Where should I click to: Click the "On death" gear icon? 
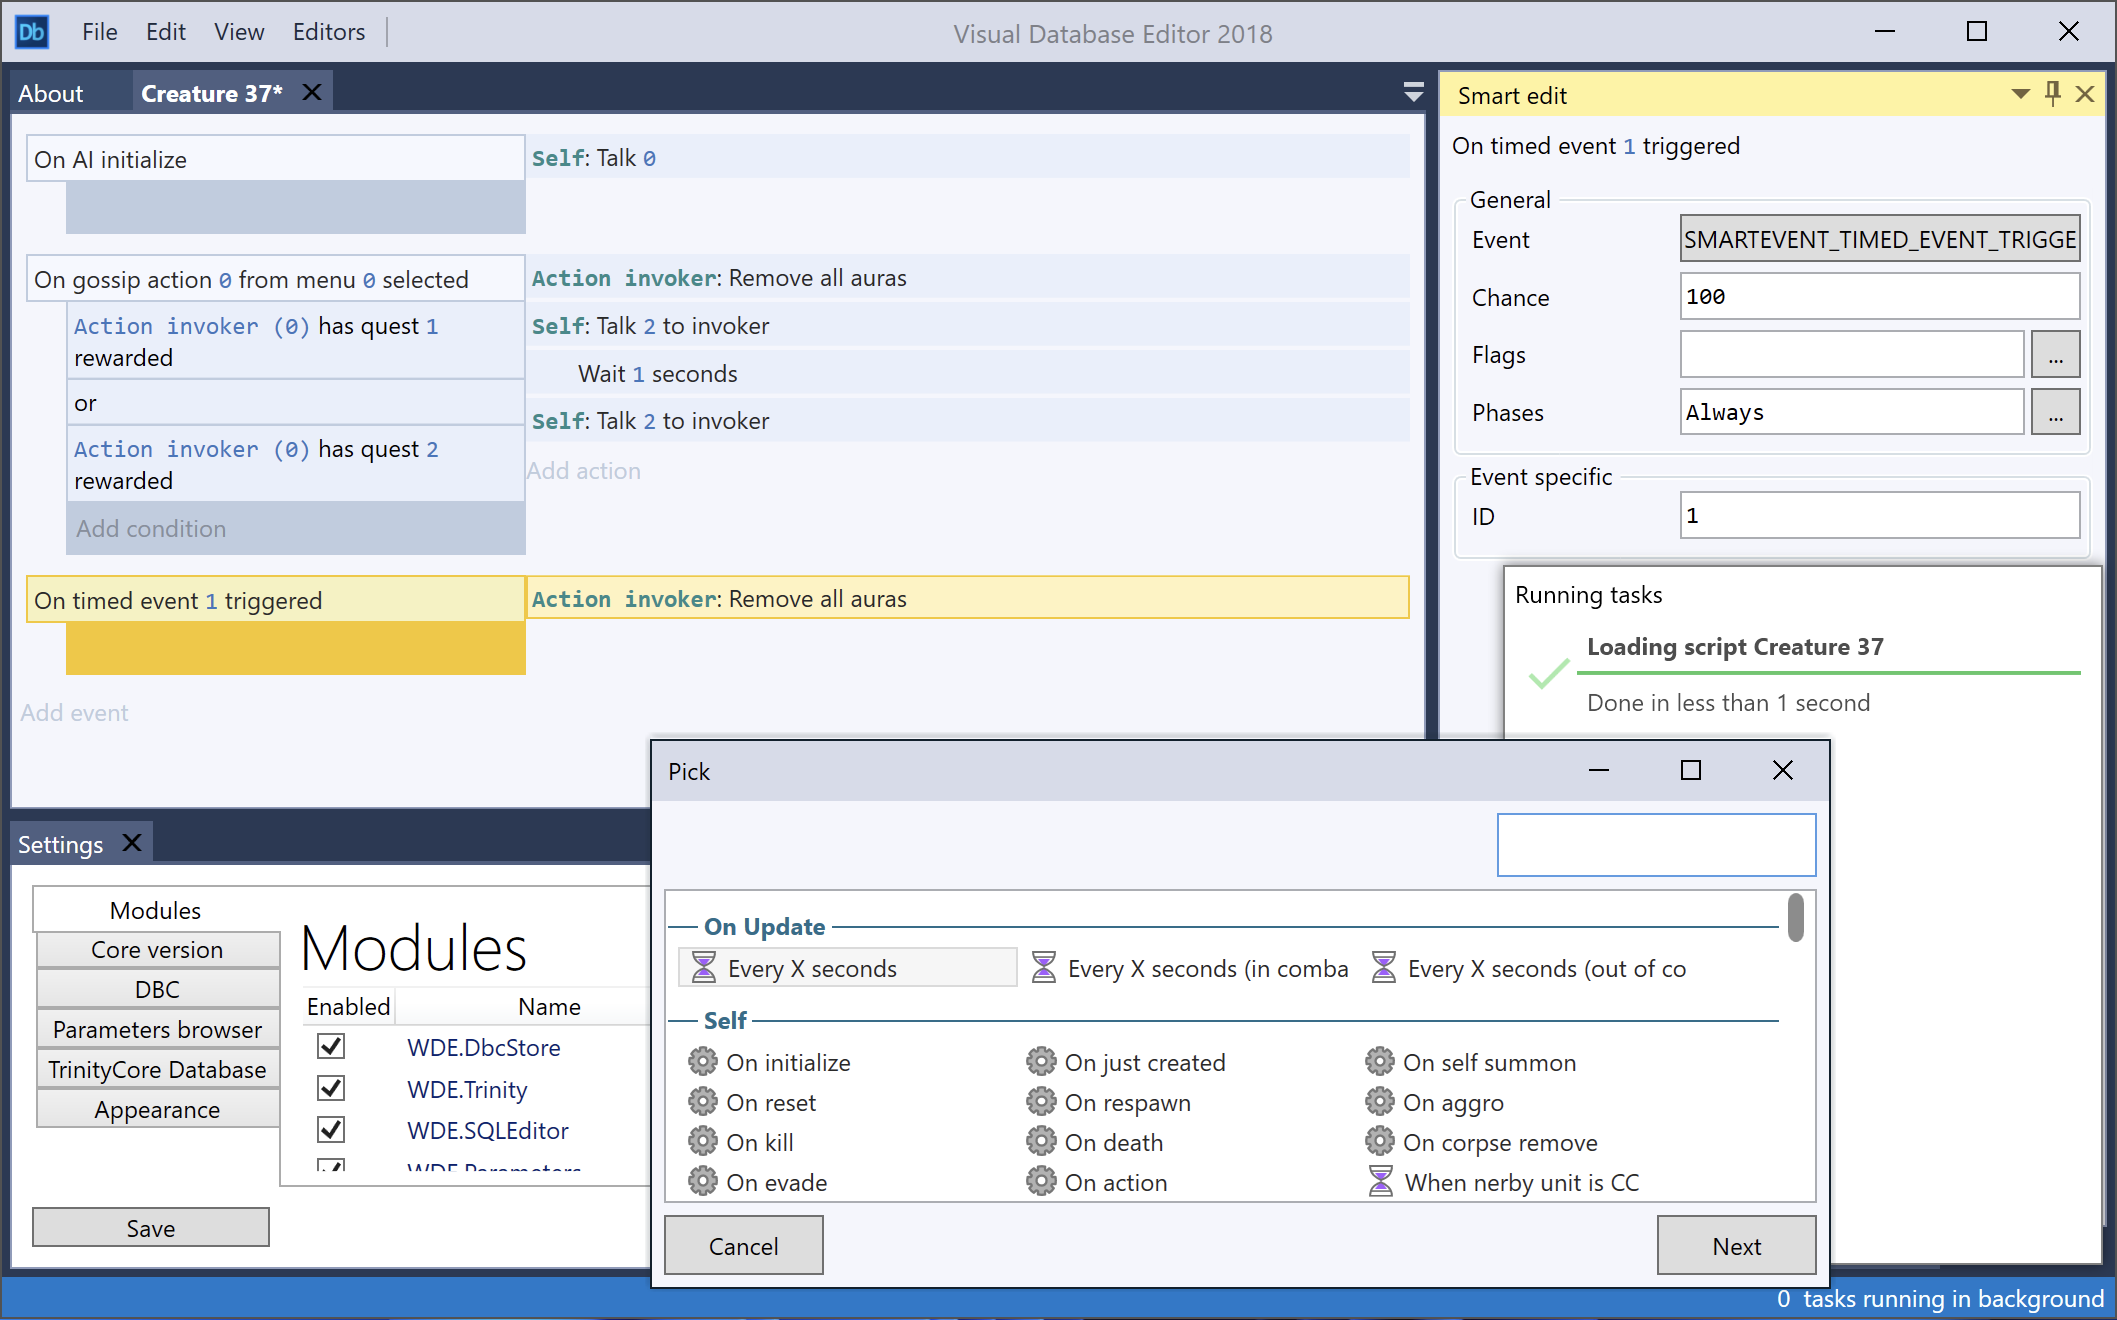(1042, 1141)
